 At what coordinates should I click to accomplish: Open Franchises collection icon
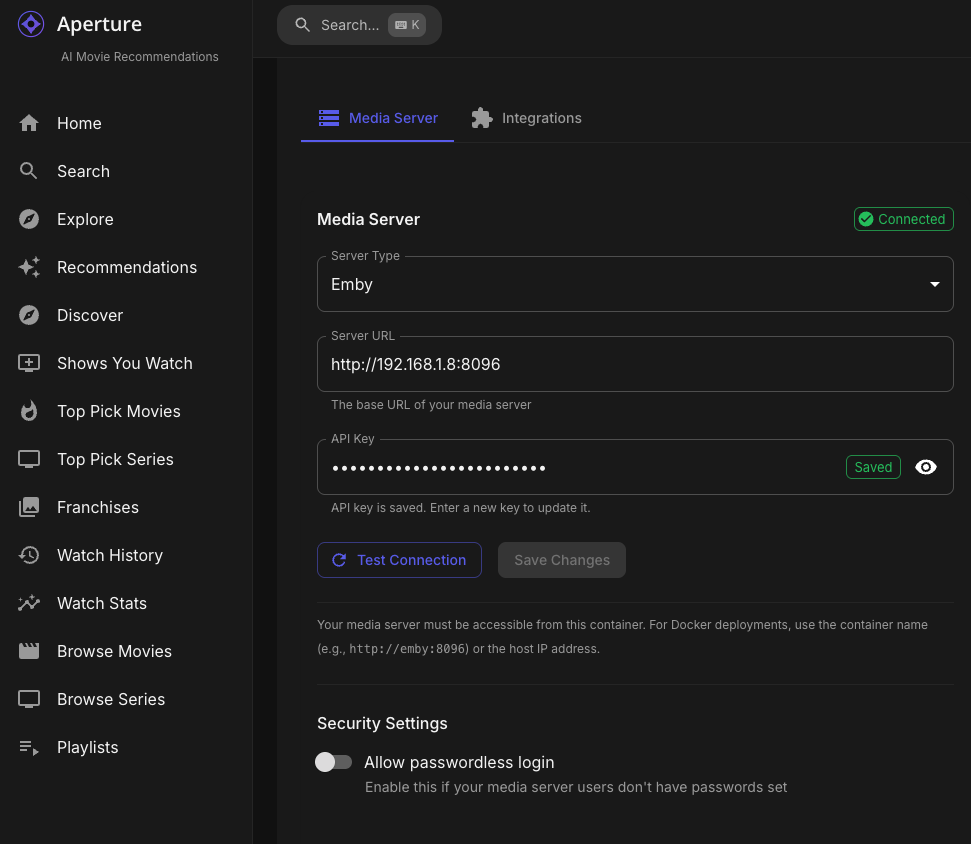click(x=29, y=507)
